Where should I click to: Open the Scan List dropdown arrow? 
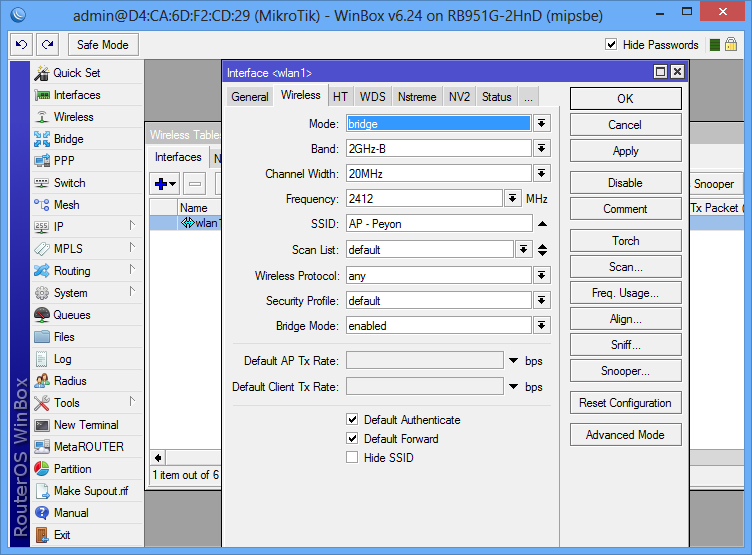[x=524, y=249]
